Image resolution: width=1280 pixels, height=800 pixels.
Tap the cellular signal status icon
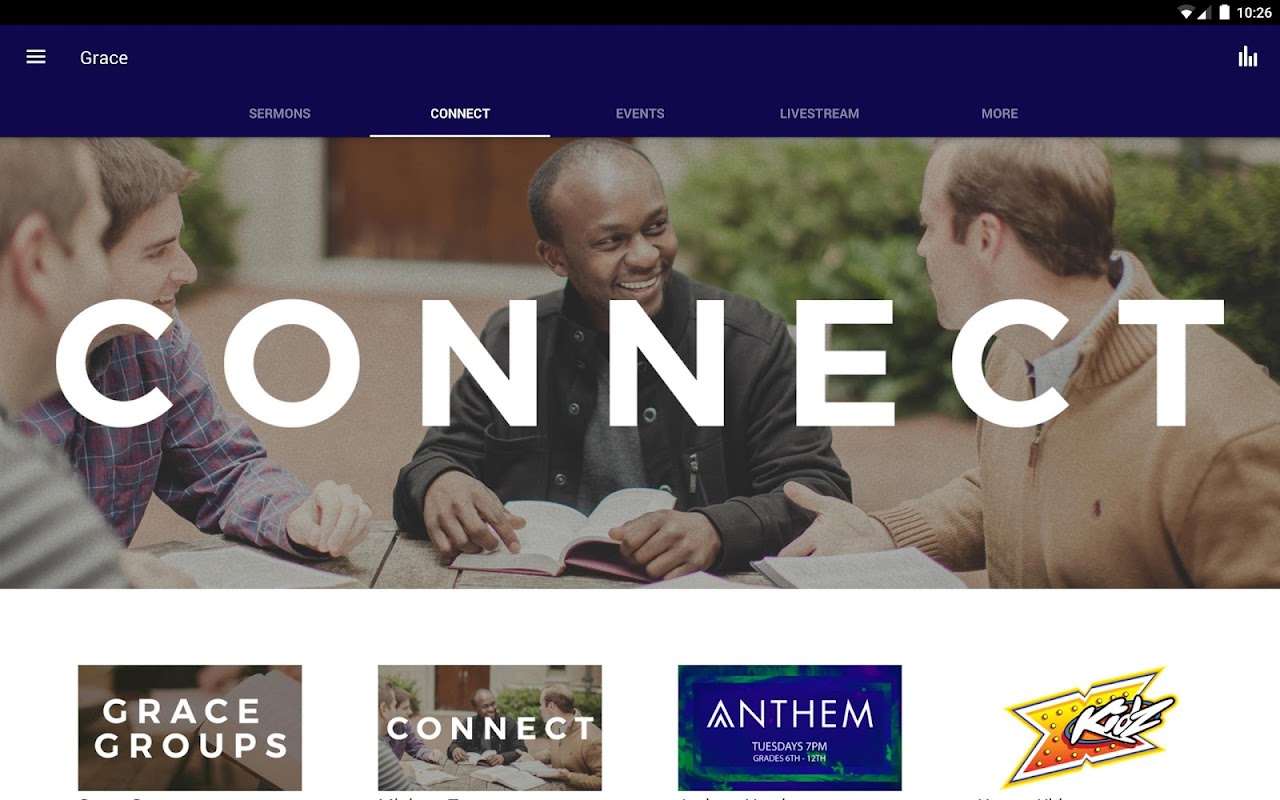pyautogui.click(x=1204, y=12)
